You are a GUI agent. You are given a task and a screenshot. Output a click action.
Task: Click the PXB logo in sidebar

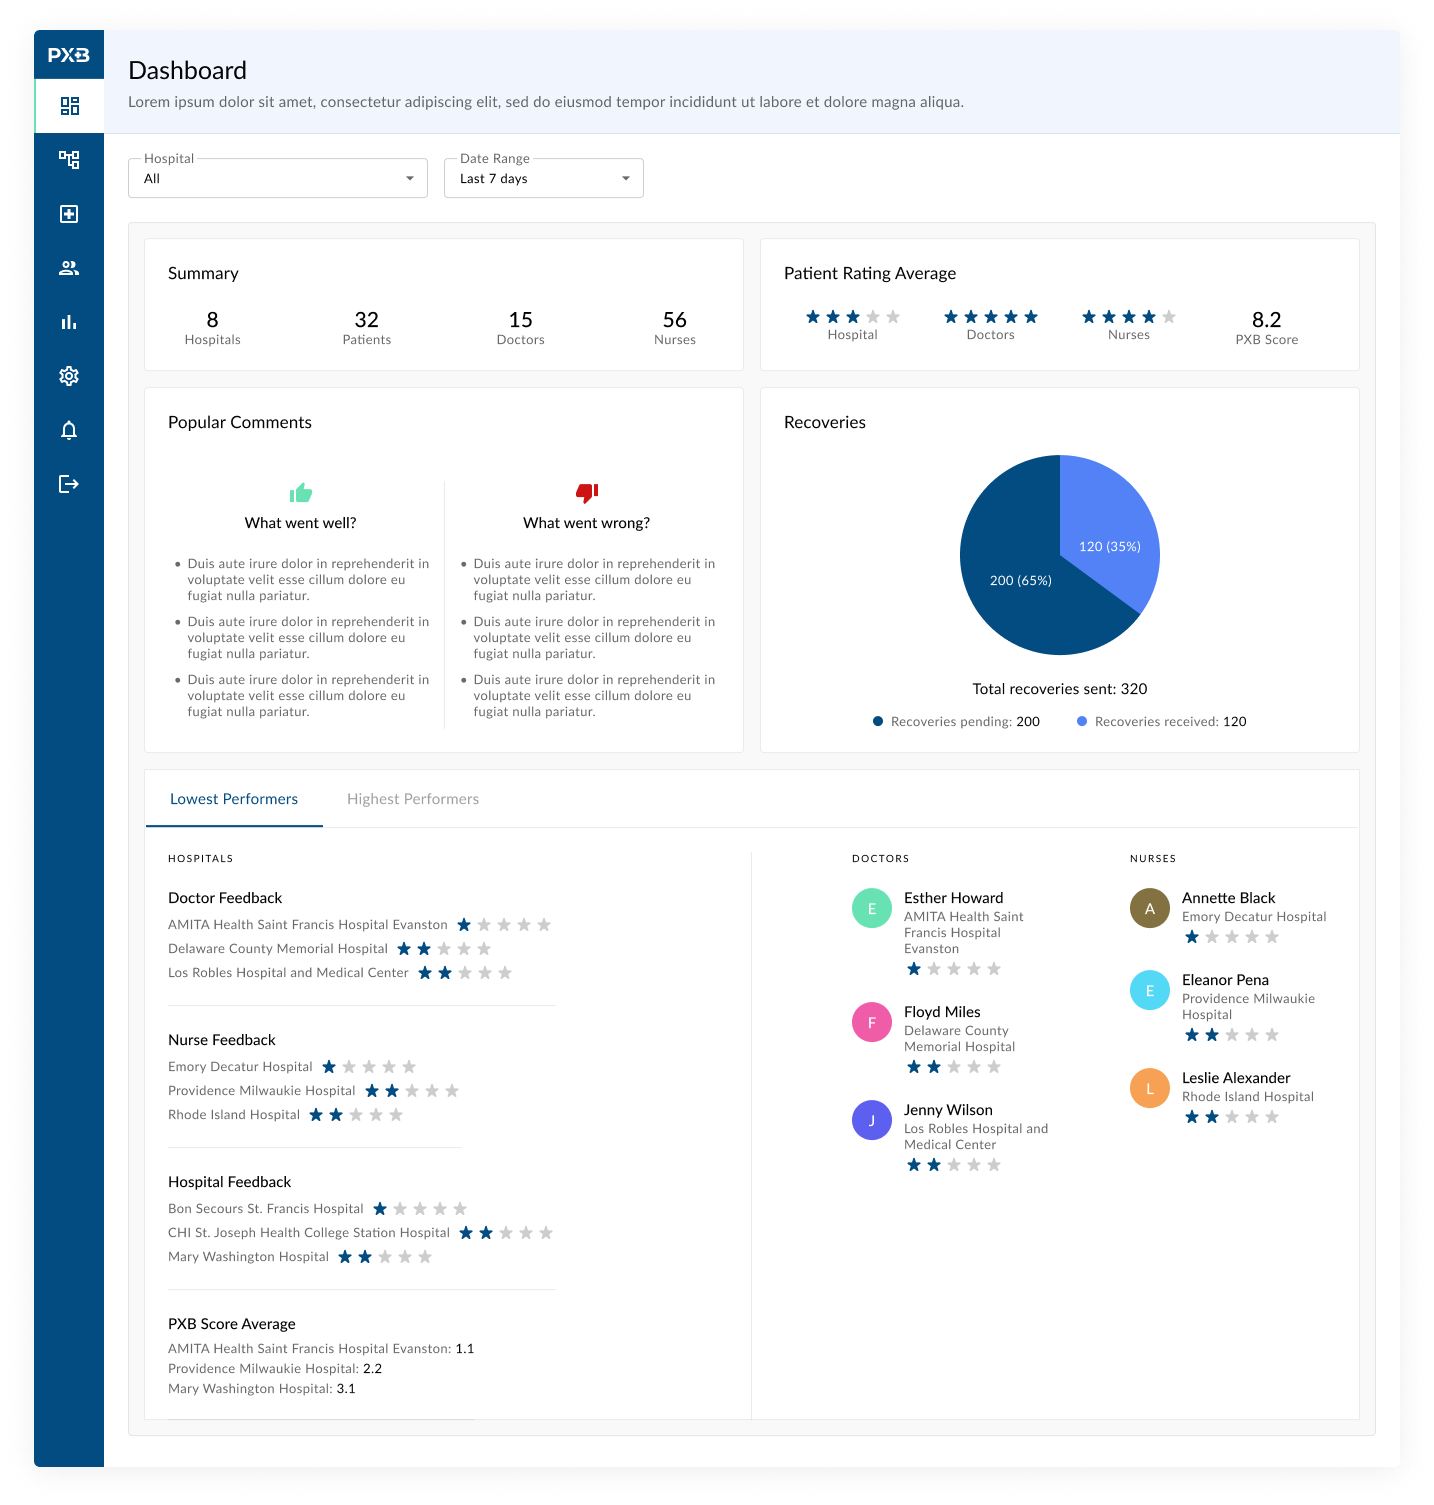coord(69,55)
